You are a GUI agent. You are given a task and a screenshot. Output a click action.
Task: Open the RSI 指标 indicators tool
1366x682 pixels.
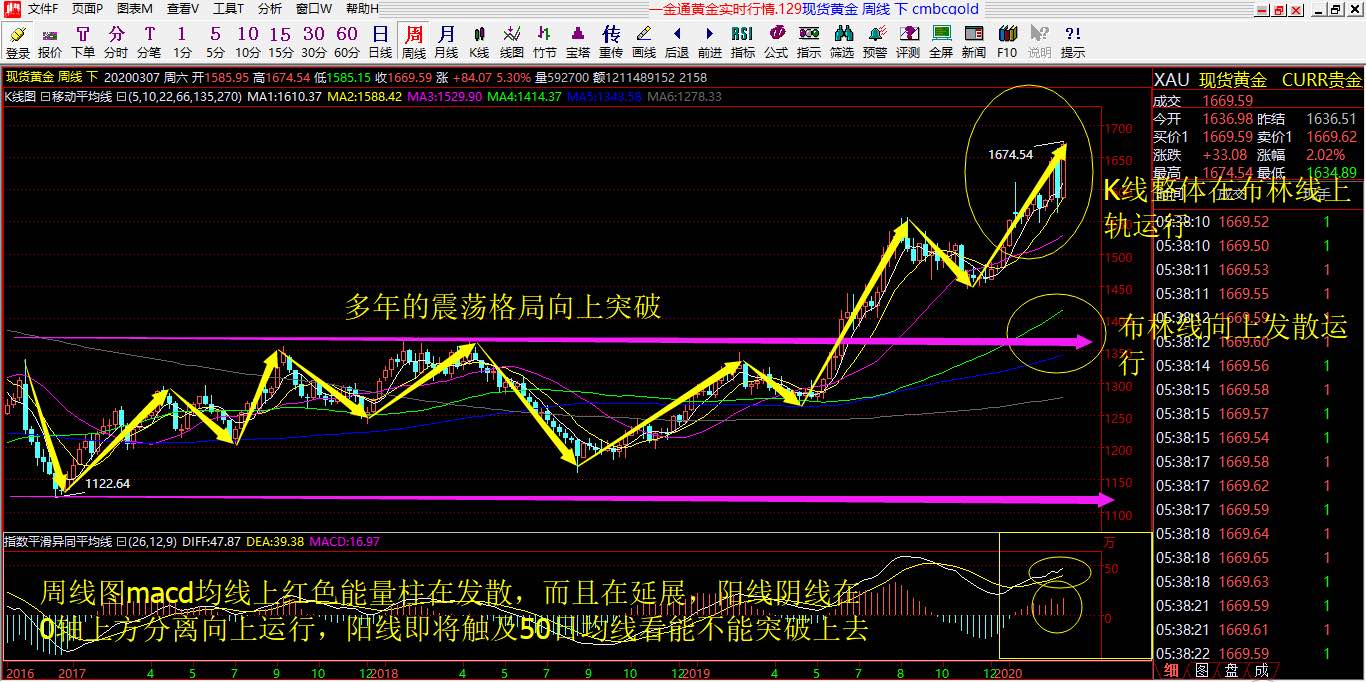(x=743, y=42)
